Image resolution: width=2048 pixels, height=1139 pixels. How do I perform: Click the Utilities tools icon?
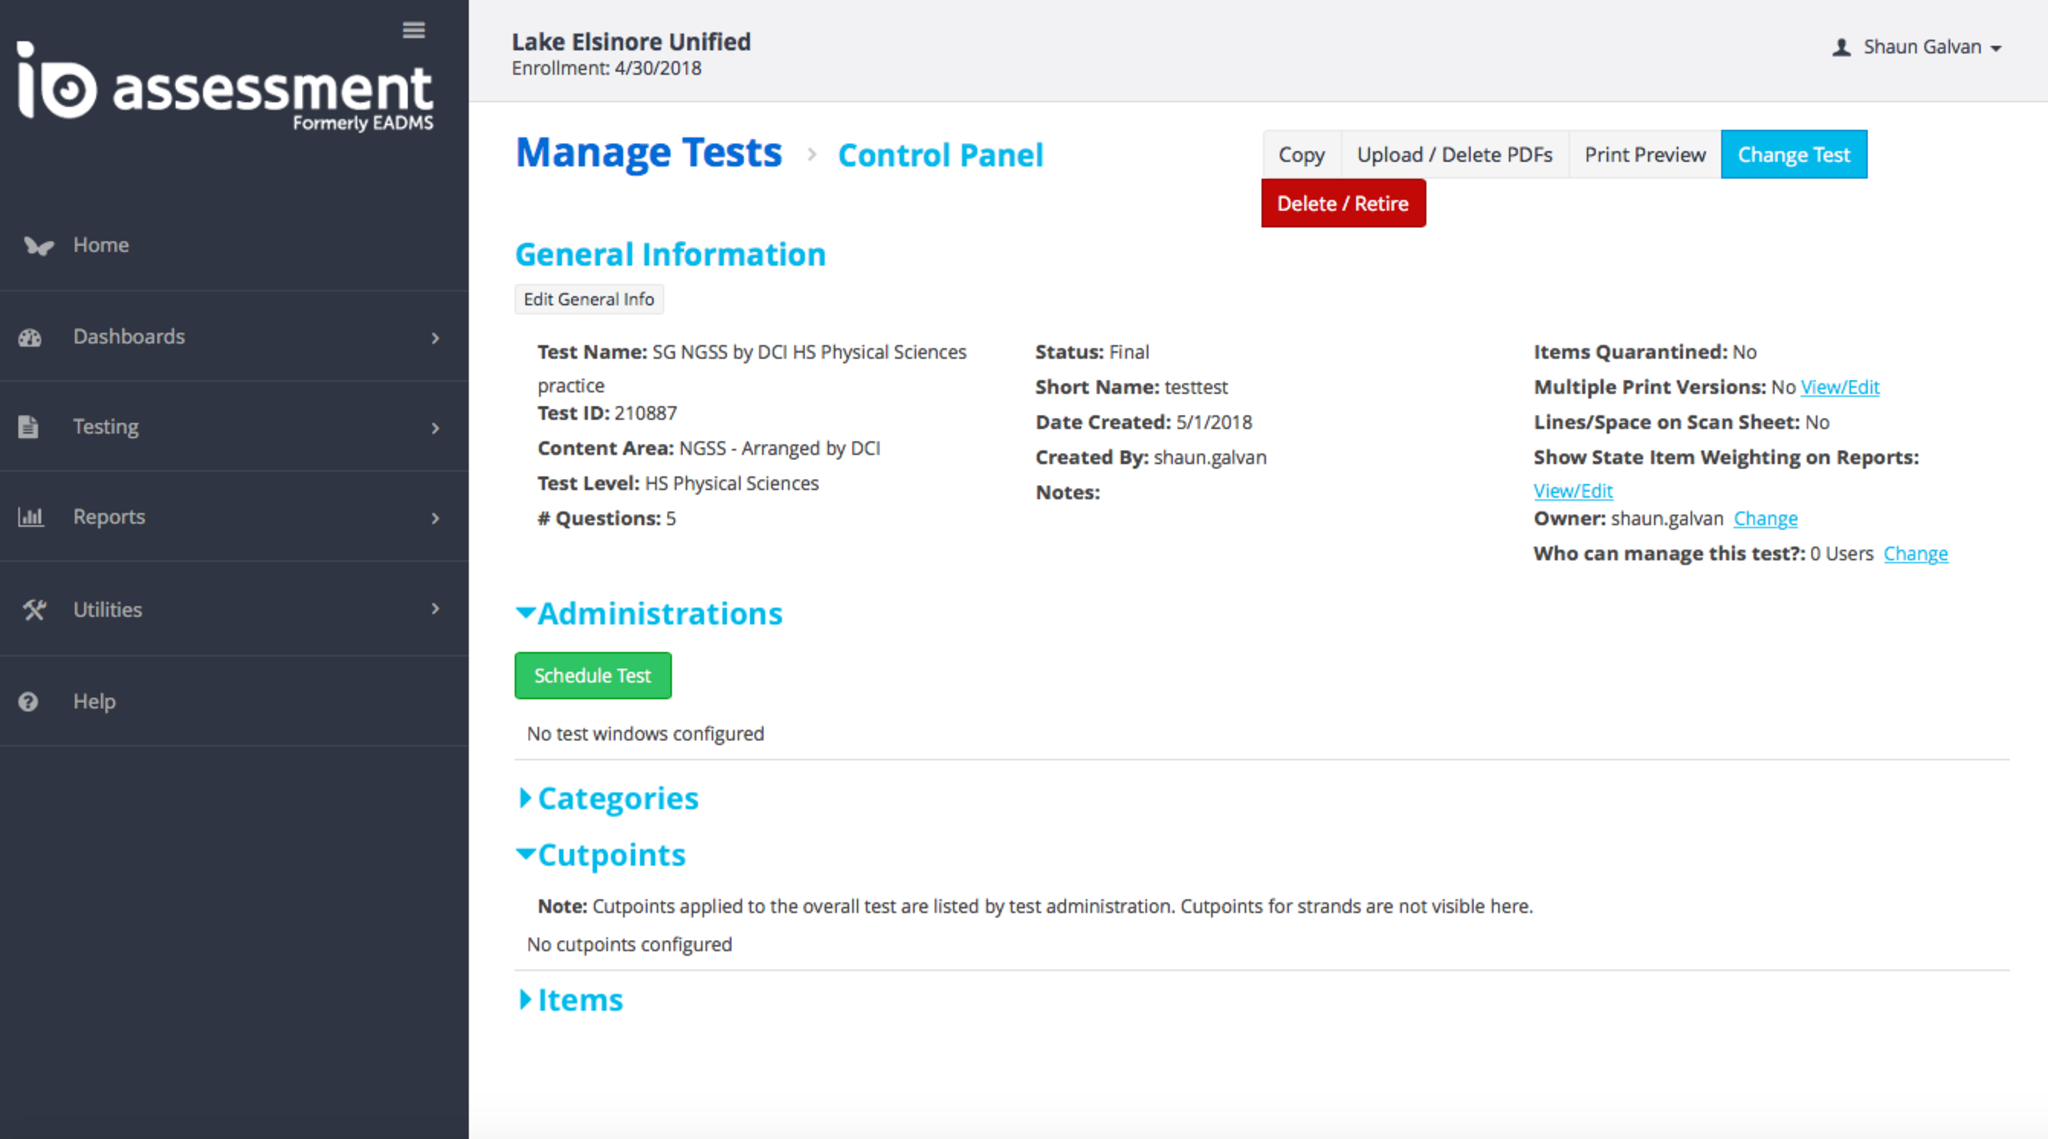pyautogui.click(x=34, y=609)
